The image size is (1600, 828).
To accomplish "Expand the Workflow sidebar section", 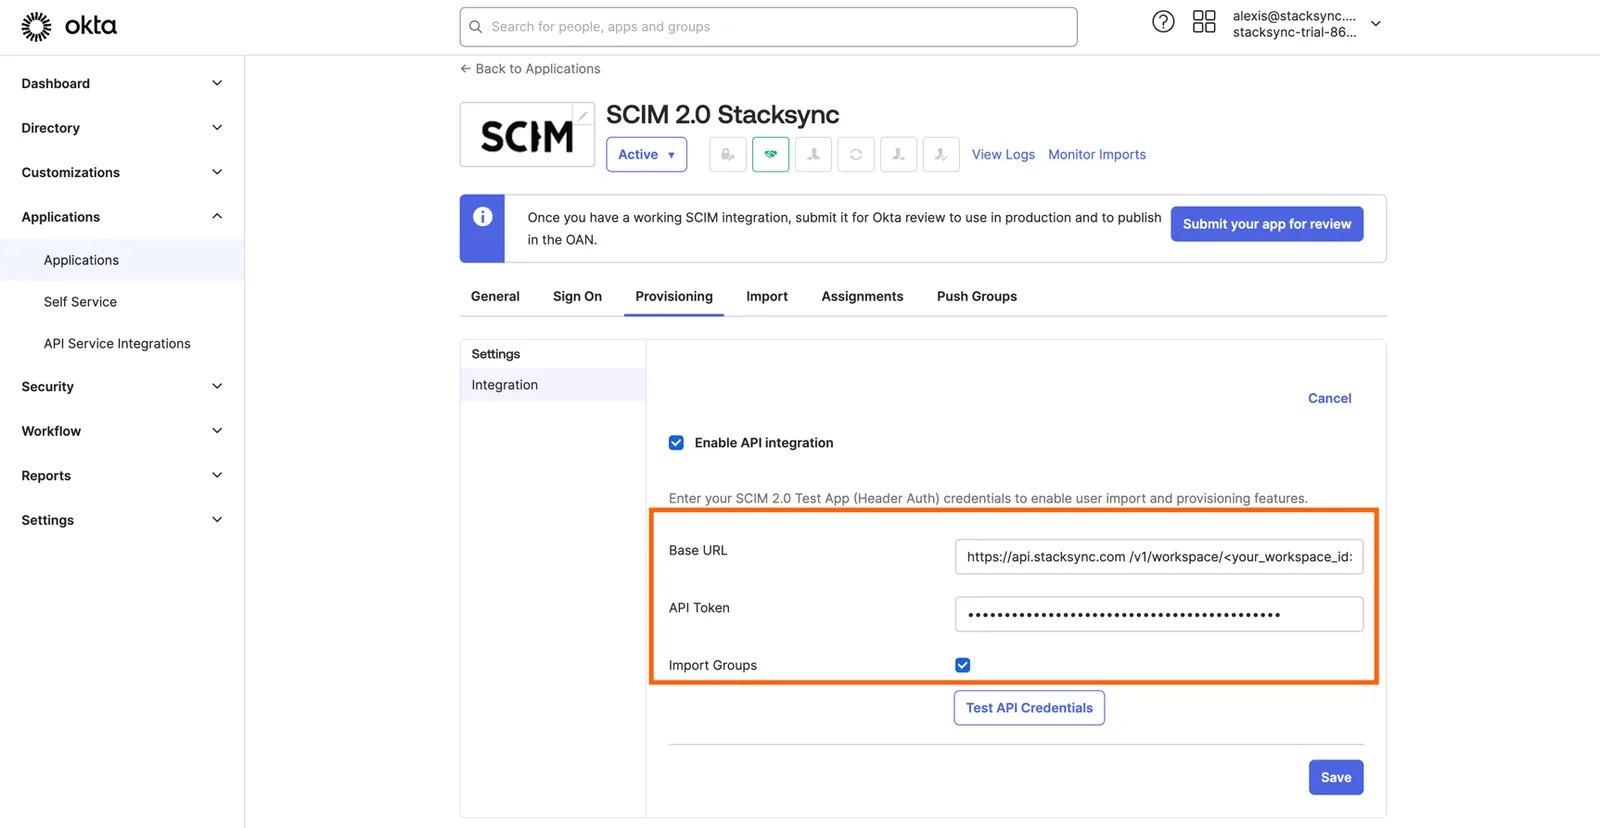I will (x=122, y=431).
